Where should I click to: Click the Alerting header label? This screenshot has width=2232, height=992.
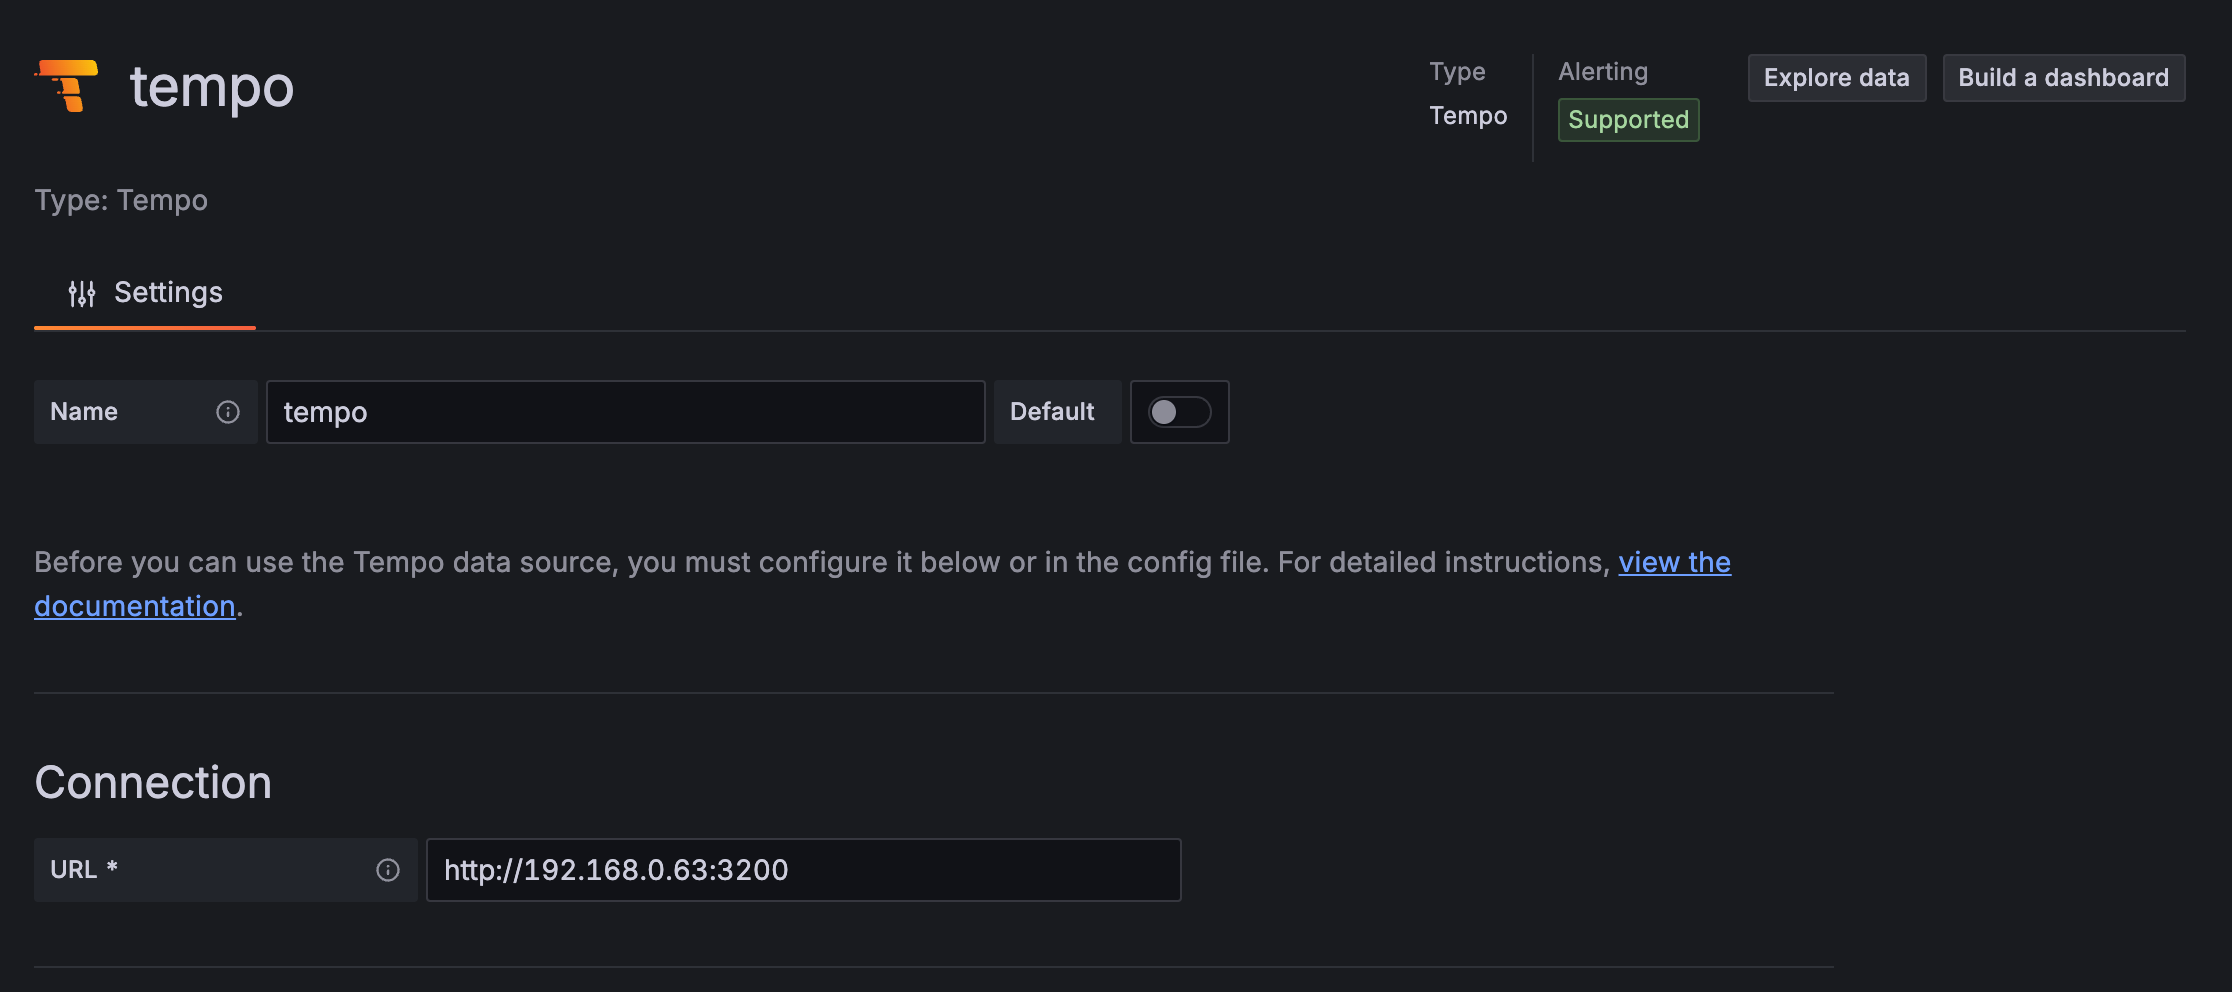tap(1603, 72)
